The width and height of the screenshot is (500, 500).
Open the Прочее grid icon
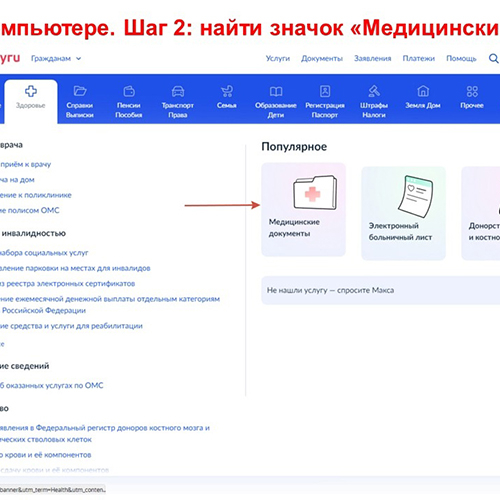(472, 91)
